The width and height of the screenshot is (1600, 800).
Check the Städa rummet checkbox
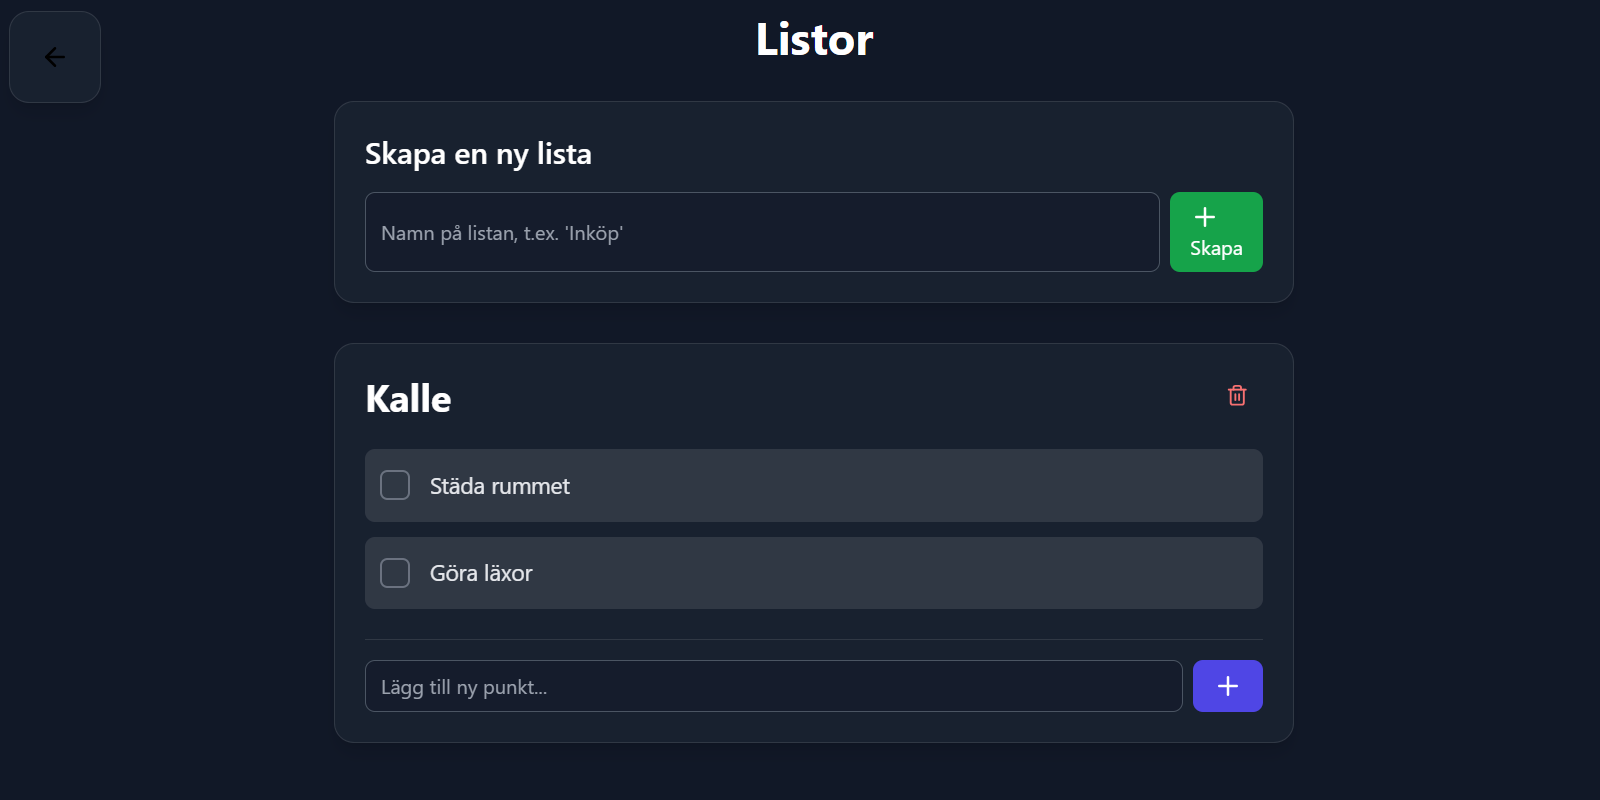pyautogui.click(x=395, y=485)
